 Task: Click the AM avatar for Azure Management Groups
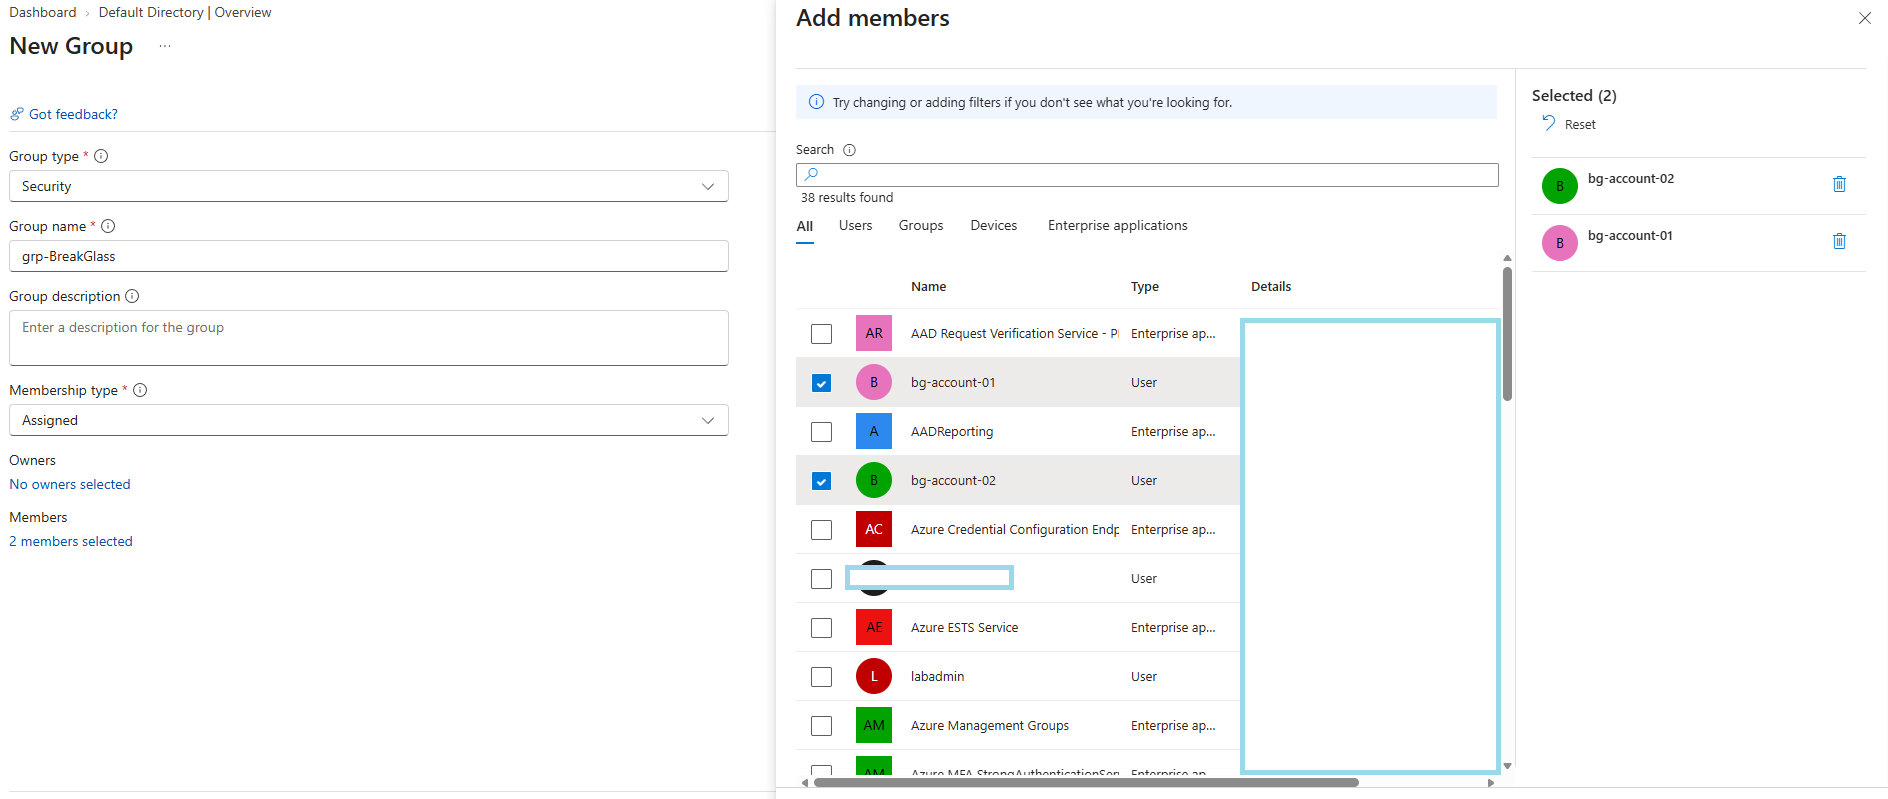pyautogui.click(x=874, y=725)
